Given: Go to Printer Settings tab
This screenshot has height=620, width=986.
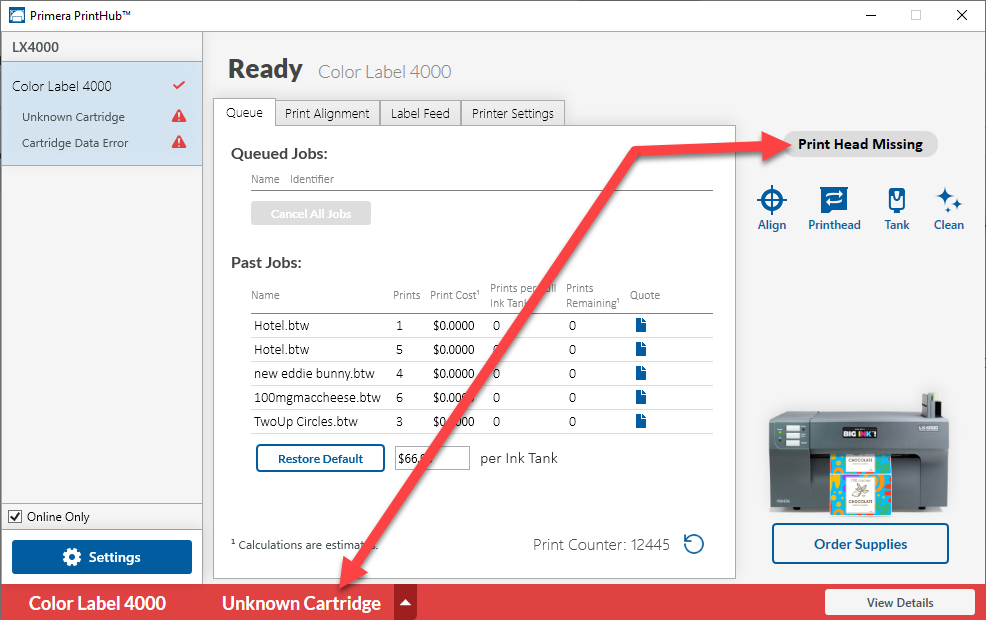Looking at the screenshot, I should [x=513, y=113].
